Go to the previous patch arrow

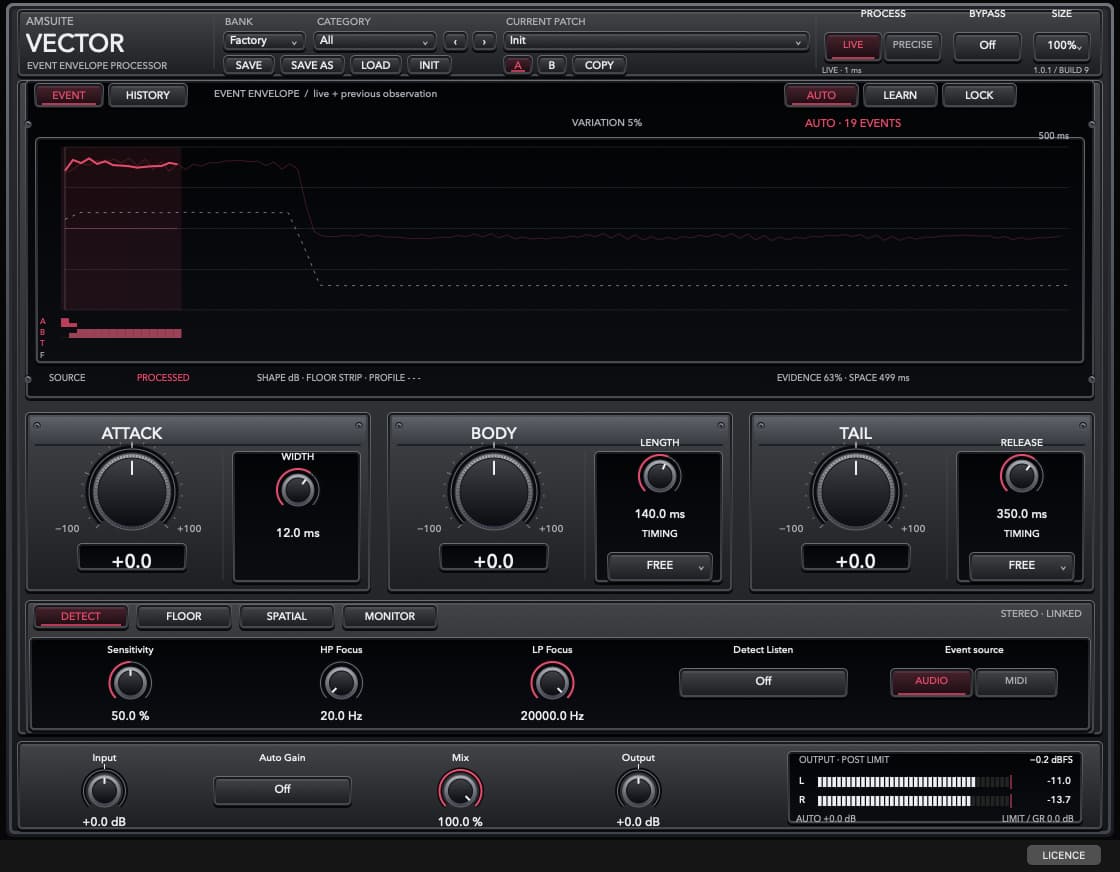click(x=455, y=41)
